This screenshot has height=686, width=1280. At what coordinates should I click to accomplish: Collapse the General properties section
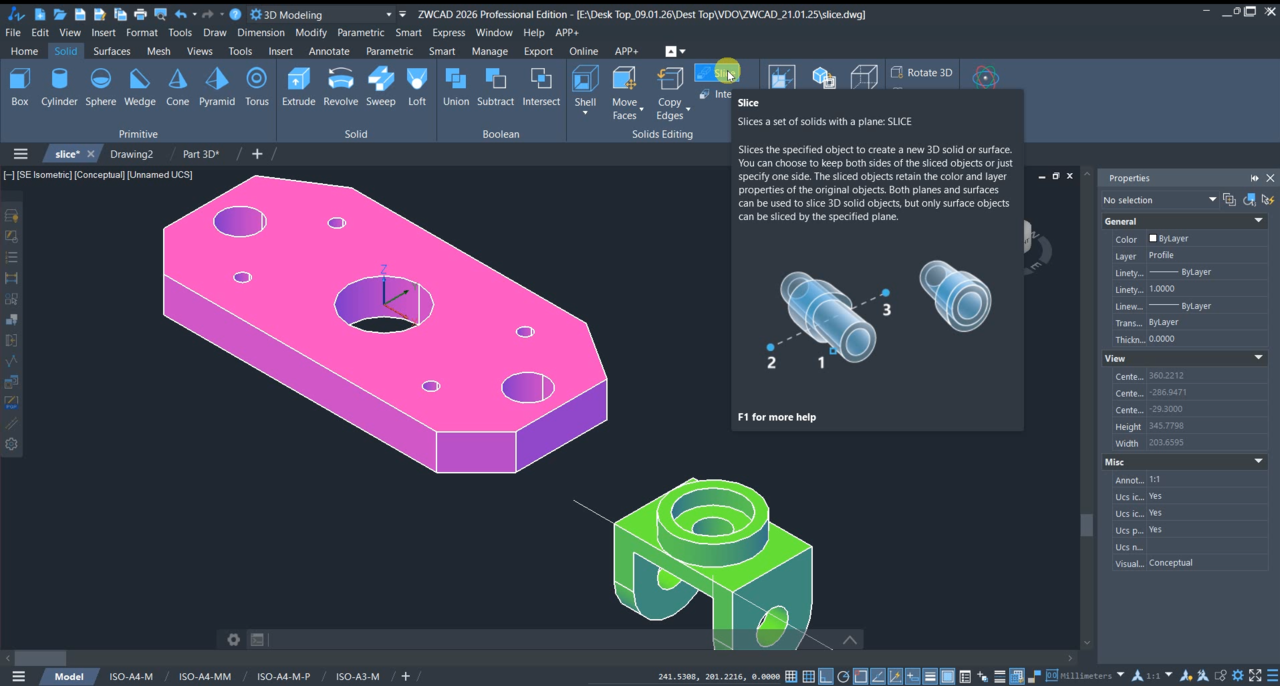pyautogui.click(x=1258, y=221)
